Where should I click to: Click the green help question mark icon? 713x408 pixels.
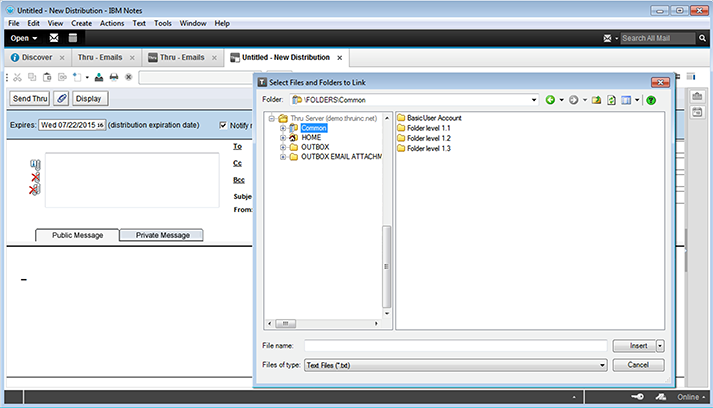651,100
